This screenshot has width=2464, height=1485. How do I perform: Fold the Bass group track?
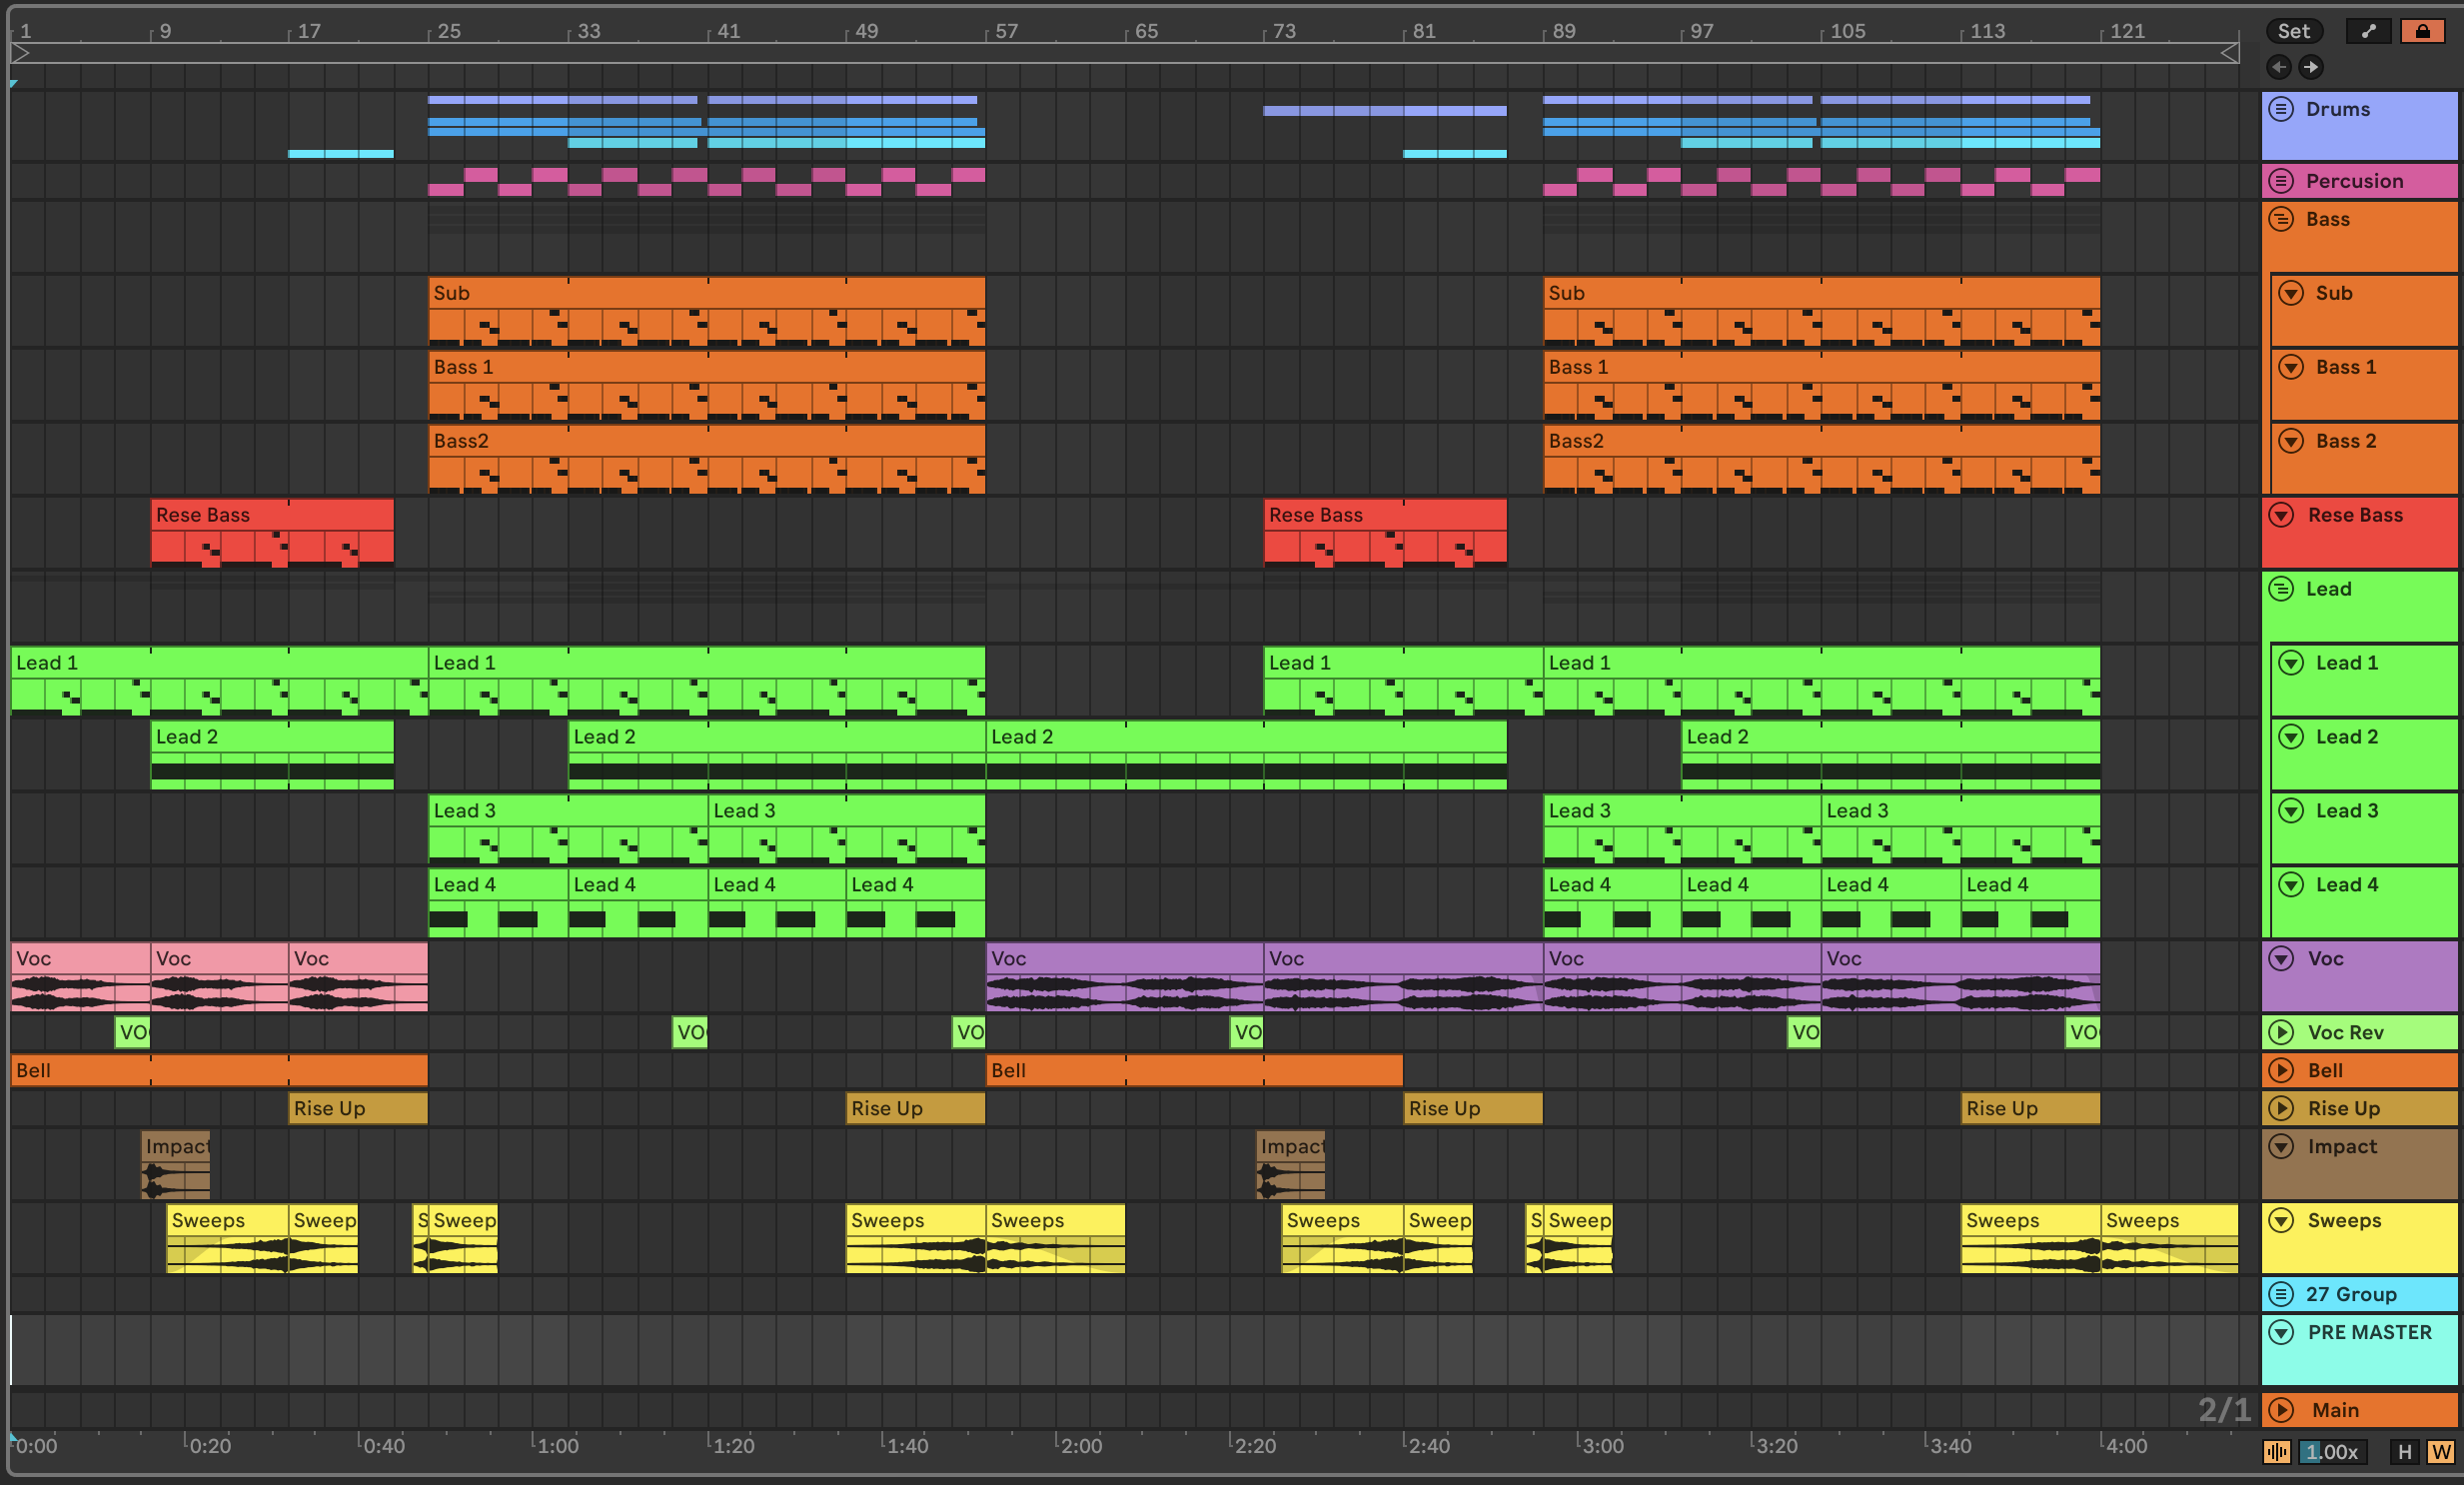pyautogui.click(x=2281, y=219)
